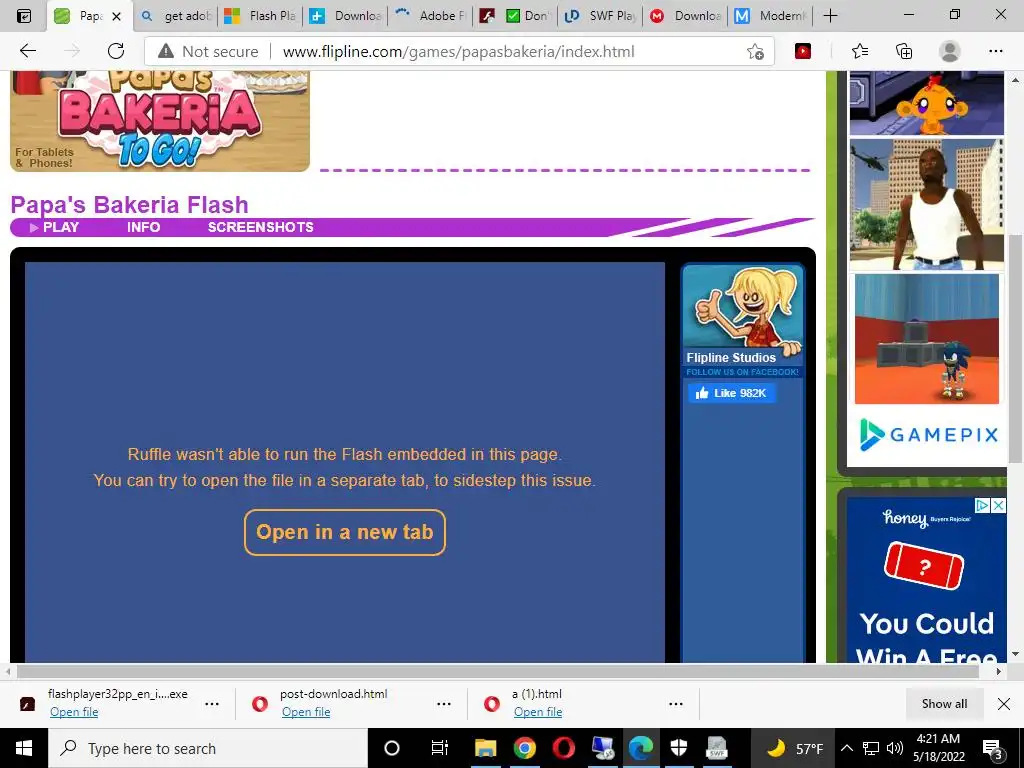Open the Papa's Bakeria To Go banner
1024x768 pixels.
tap(160, 121)
